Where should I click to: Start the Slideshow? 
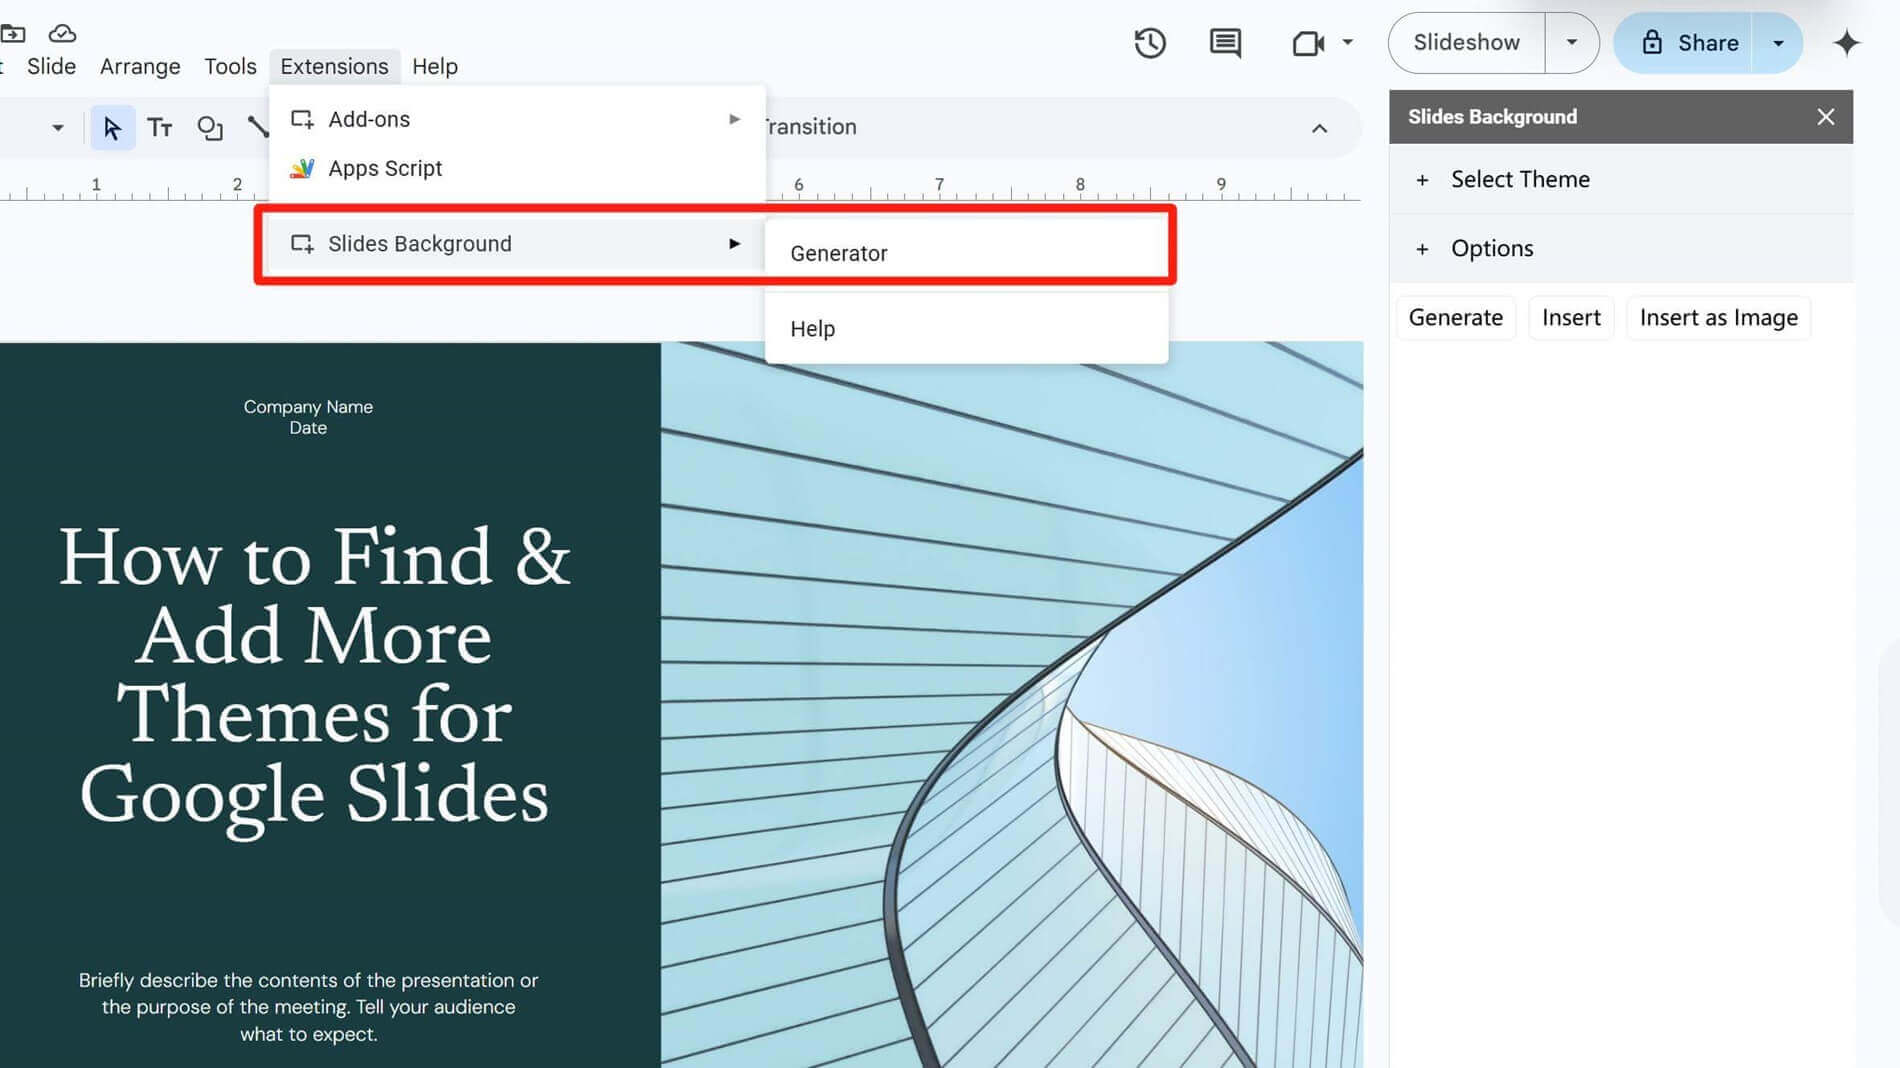[x=1466, y=43]
